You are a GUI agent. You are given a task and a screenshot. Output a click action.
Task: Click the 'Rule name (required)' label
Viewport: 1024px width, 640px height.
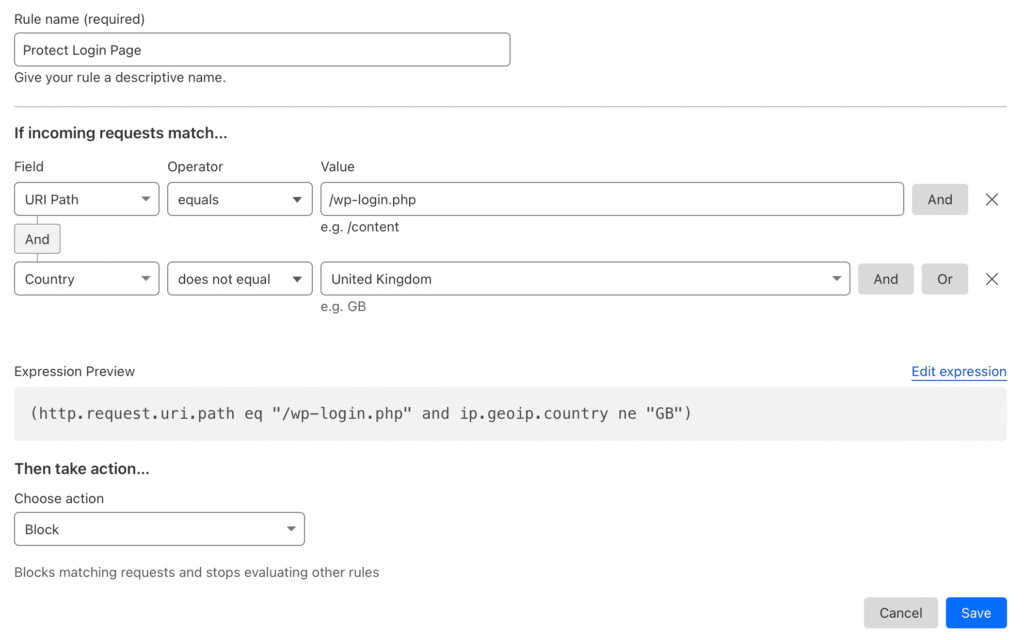80,19
